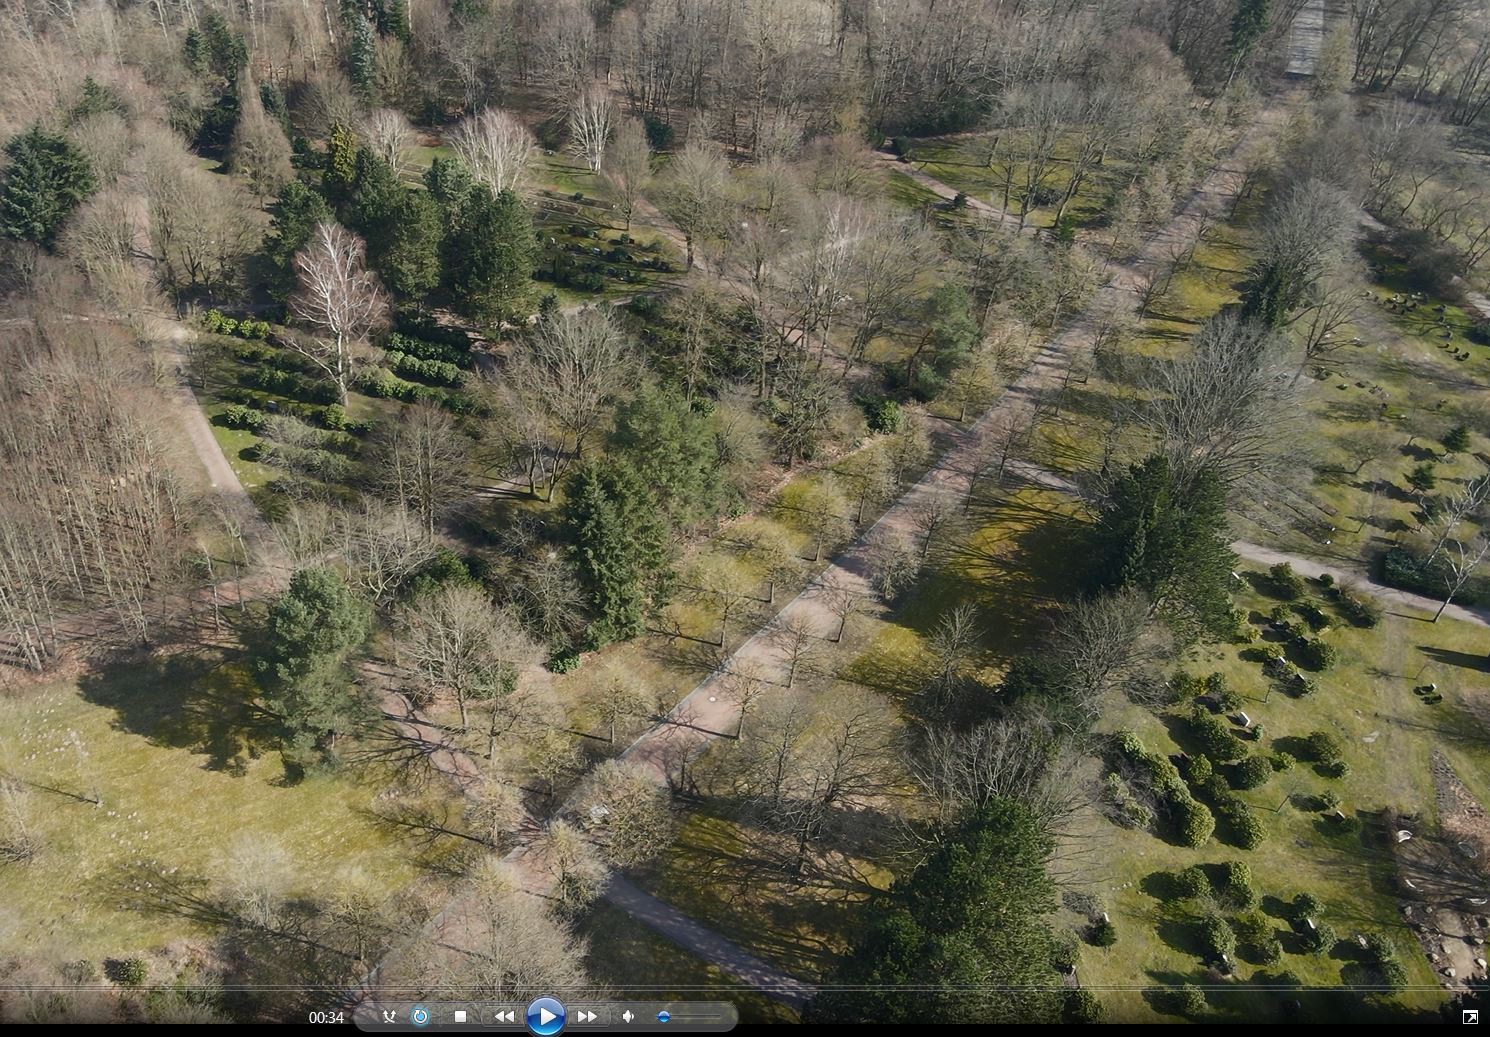Click the rewind/previous button
1490x1037 pixels.
[503, 1017]
